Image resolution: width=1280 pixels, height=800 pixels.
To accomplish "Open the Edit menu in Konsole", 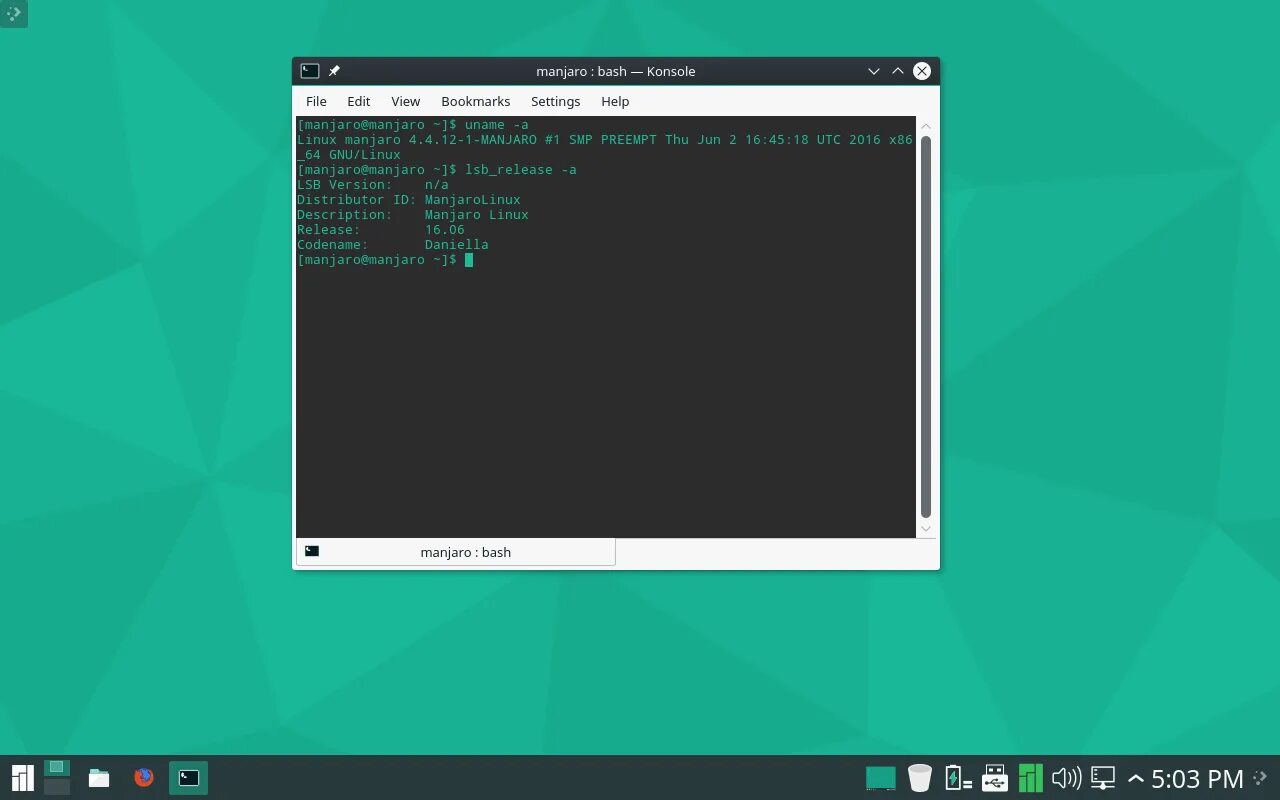I will pyautogui.click(x=358, y=101).
